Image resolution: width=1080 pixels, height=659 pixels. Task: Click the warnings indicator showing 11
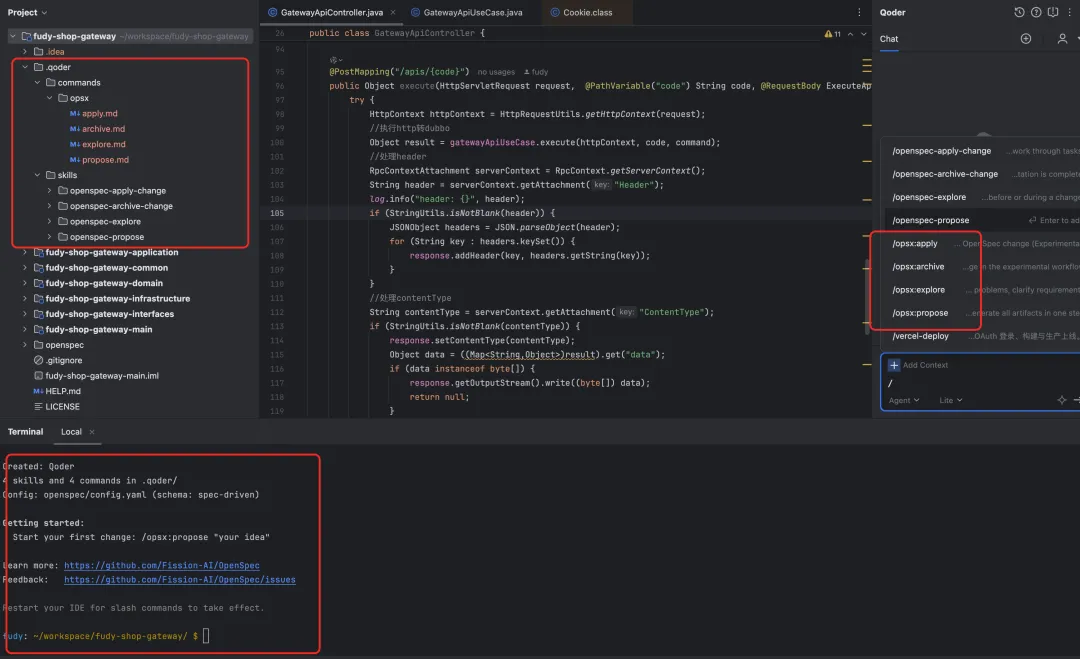pos(833,34)
